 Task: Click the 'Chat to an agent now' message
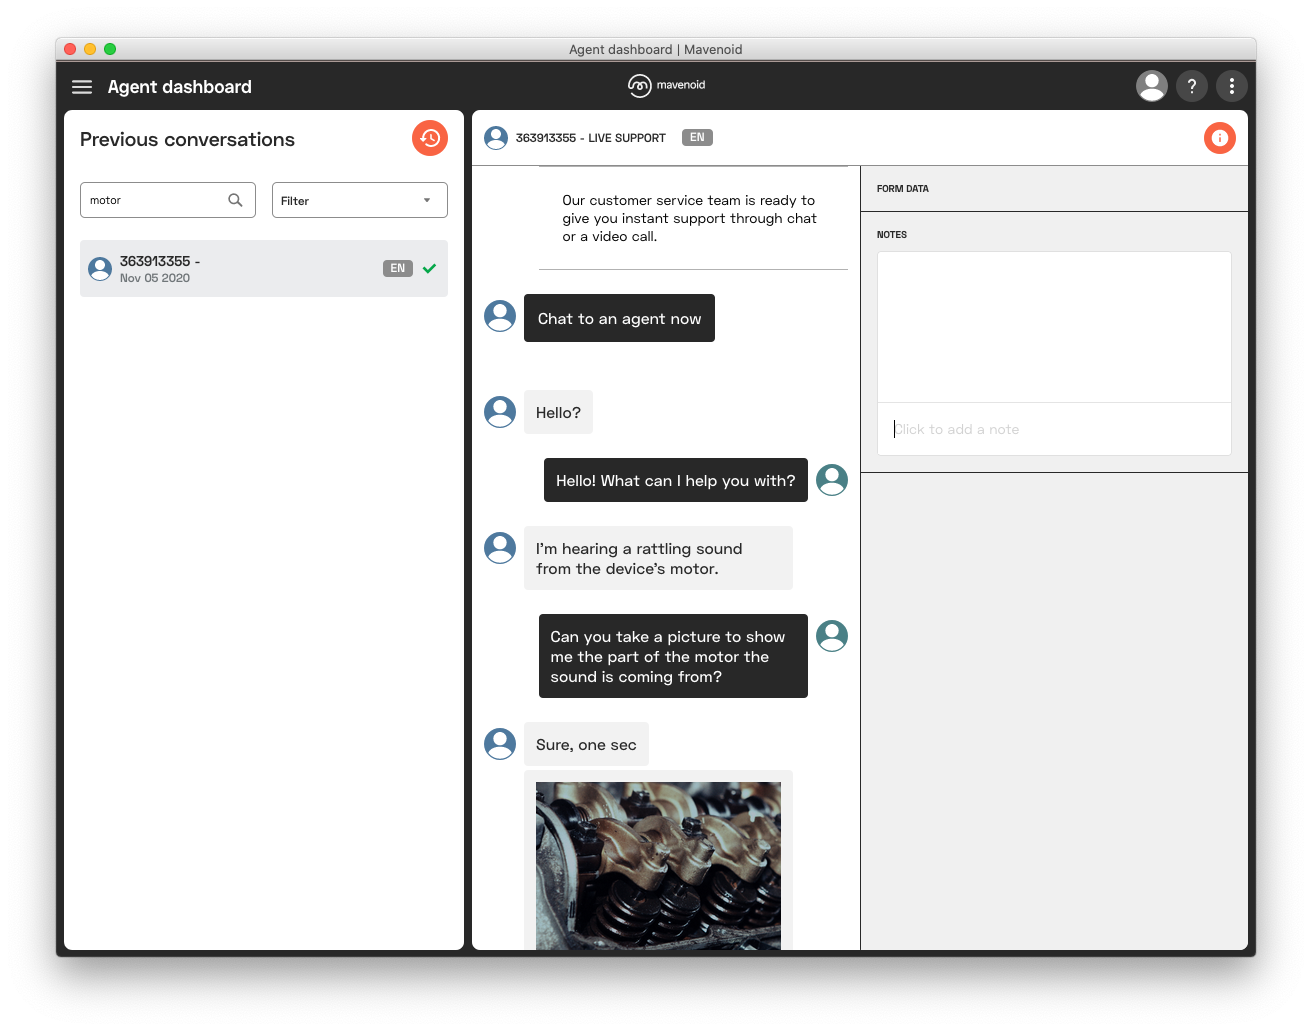(619, 318)
